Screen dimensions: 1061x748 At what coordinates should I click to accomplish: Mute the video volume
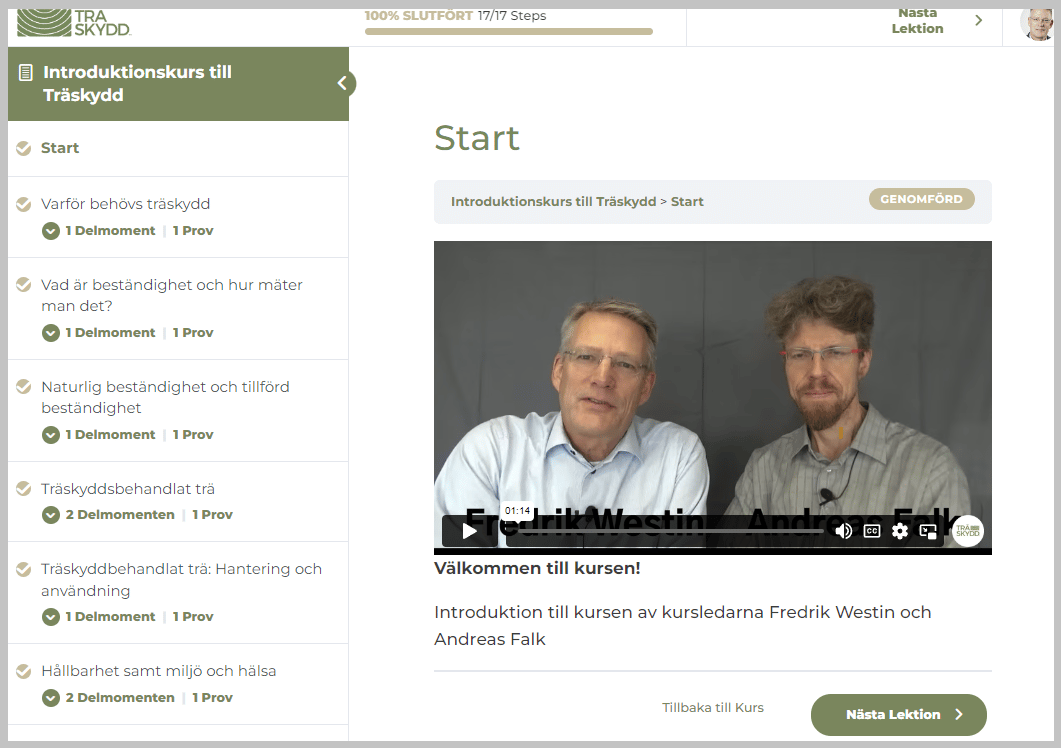[844, 531]
